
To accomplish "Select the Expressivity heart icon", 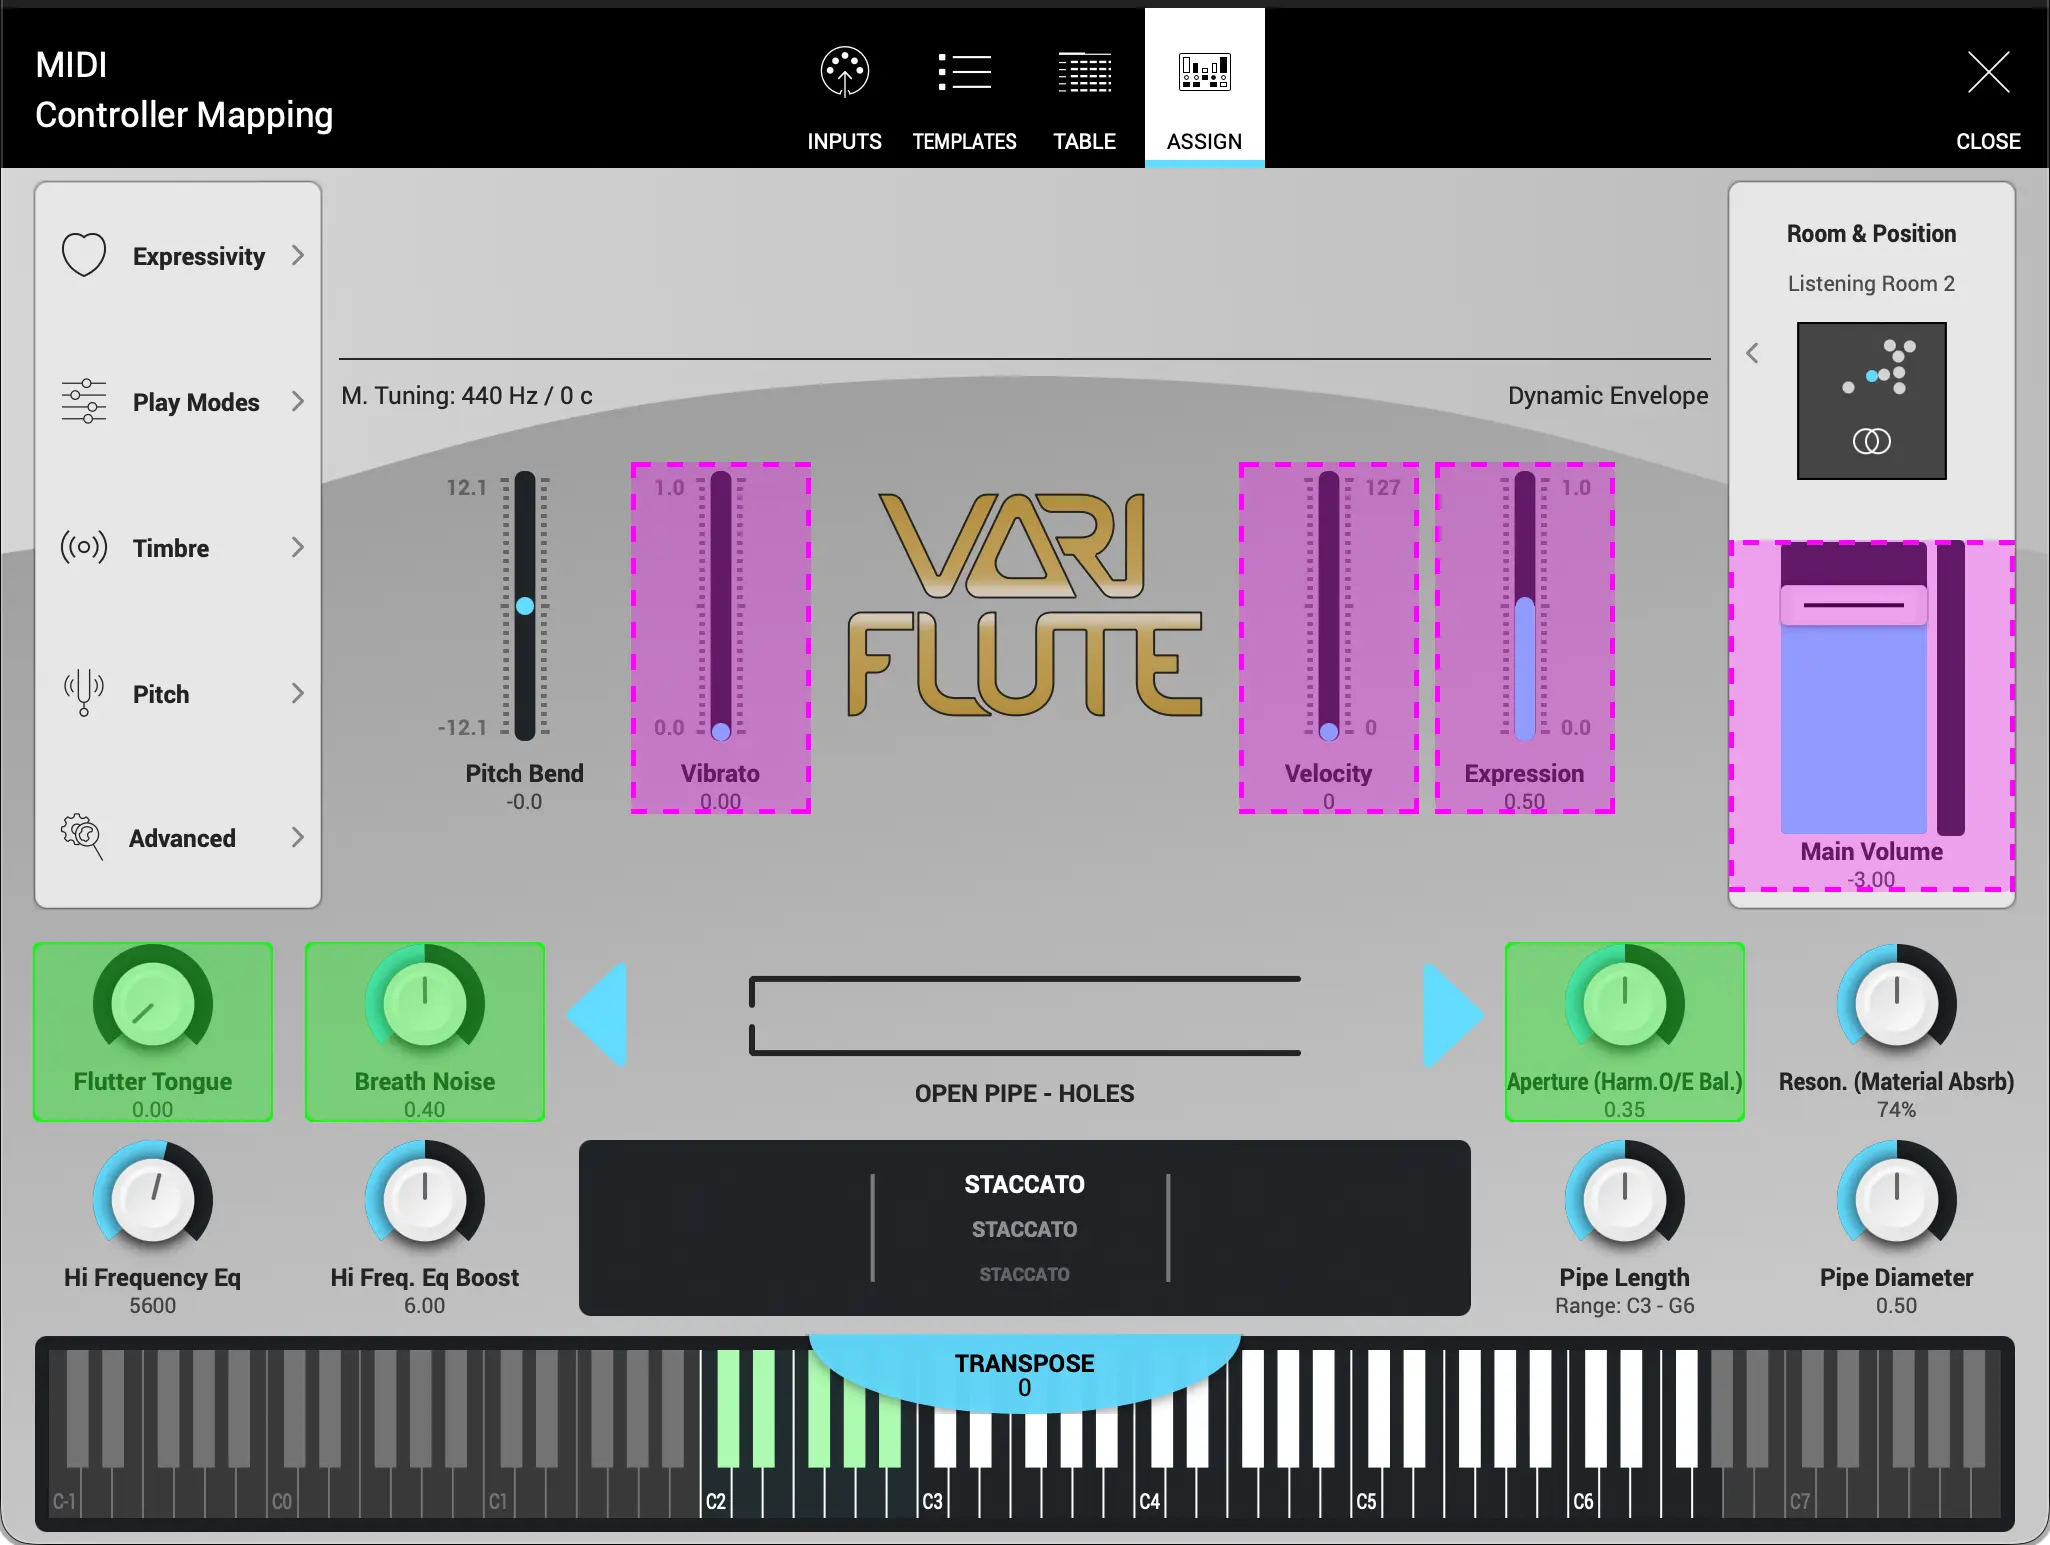I will [x=84, y=255].
